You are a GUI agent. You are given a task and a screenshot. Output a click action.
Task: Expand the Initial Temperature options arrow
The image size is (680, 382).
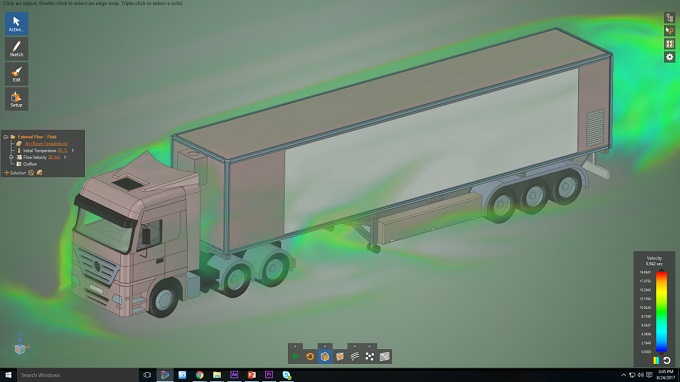pos(73,150)
